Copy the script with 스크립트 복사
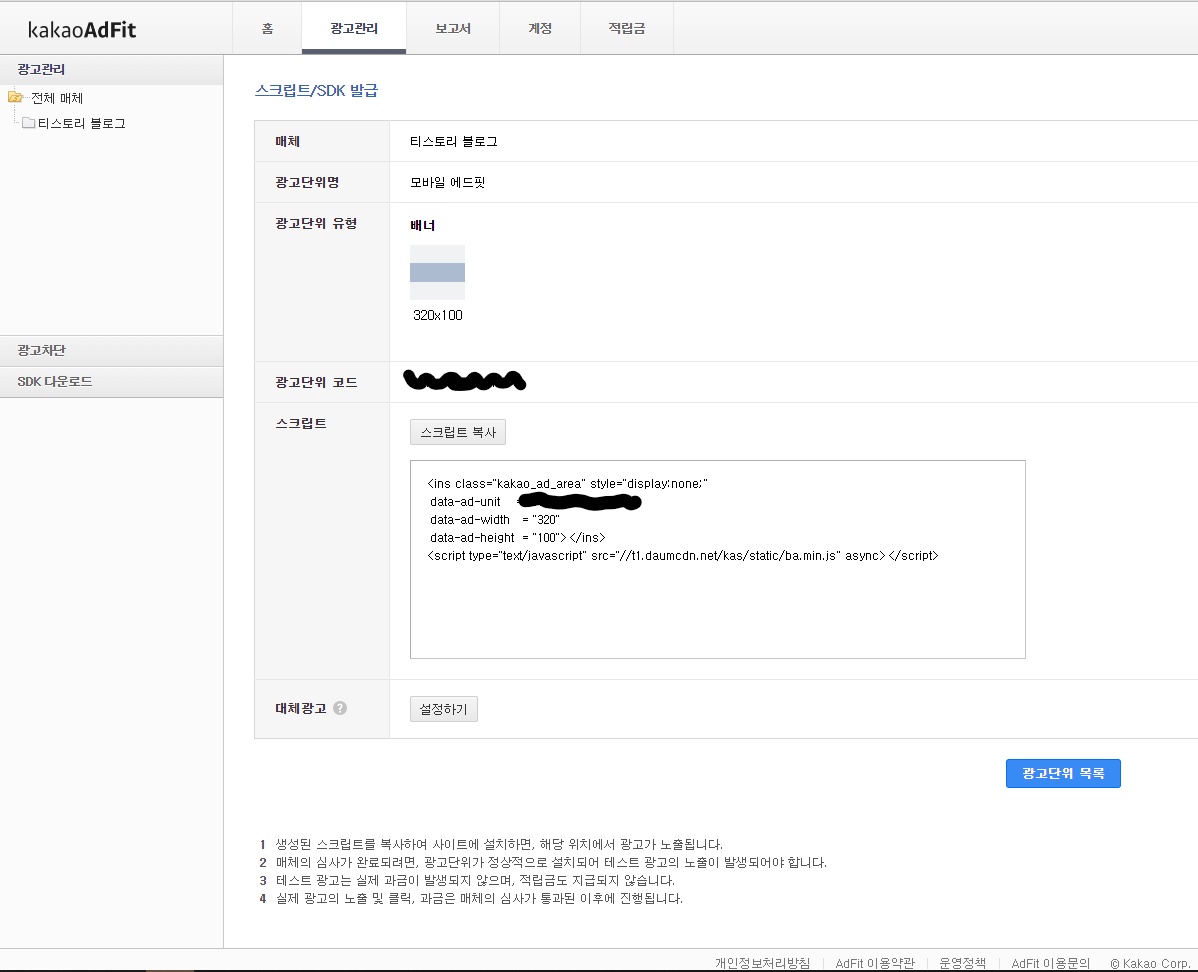The image size is (1198, 972). pyautogui.click(x=458, y=432)
